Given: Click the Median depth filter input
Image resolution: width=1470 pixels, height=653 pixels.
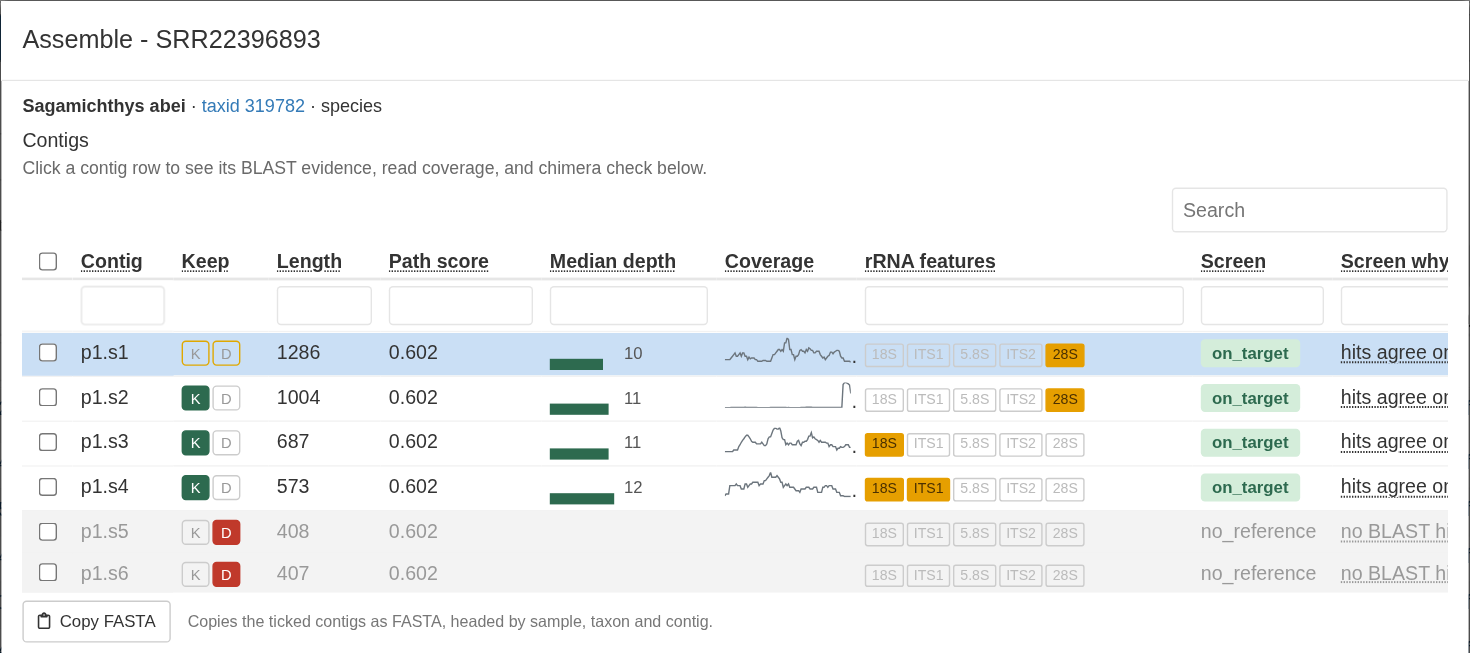Looking at the screenshot, I should click(x=629, y=306).
